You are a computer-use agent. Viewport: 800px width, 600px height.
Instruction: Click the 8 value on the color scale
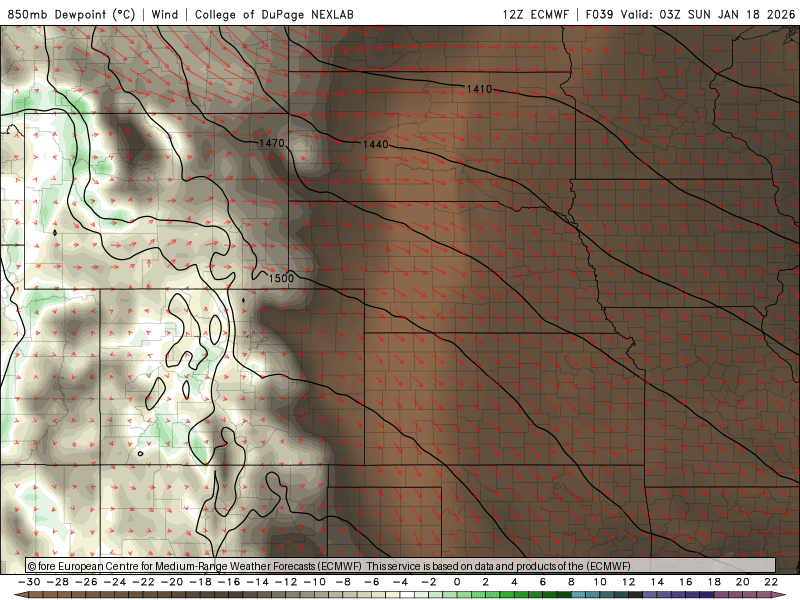(x=571, y=582)
